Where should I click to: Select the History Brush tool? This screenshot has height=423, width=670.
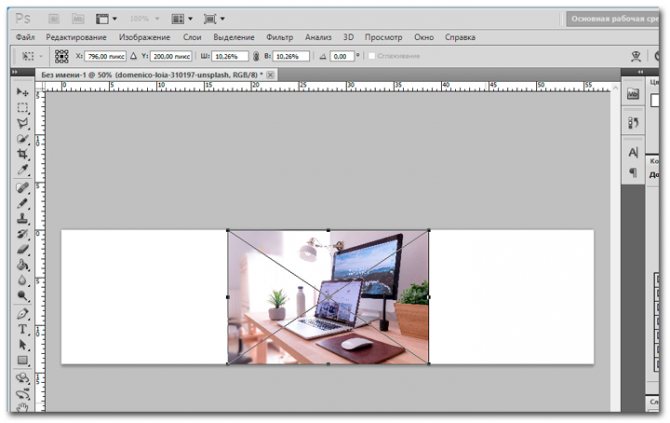(x=22, y=234)
